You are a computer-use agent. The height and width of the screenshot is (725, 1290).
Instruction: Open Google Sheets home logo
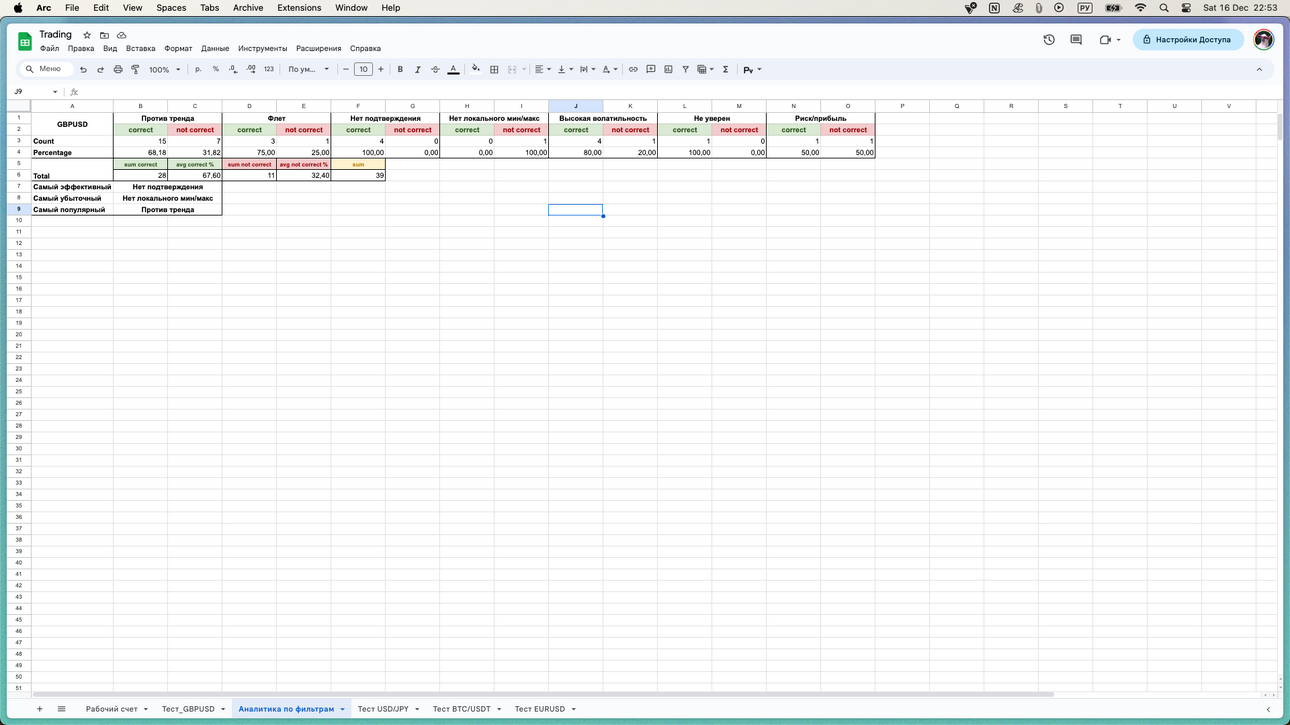25,41
